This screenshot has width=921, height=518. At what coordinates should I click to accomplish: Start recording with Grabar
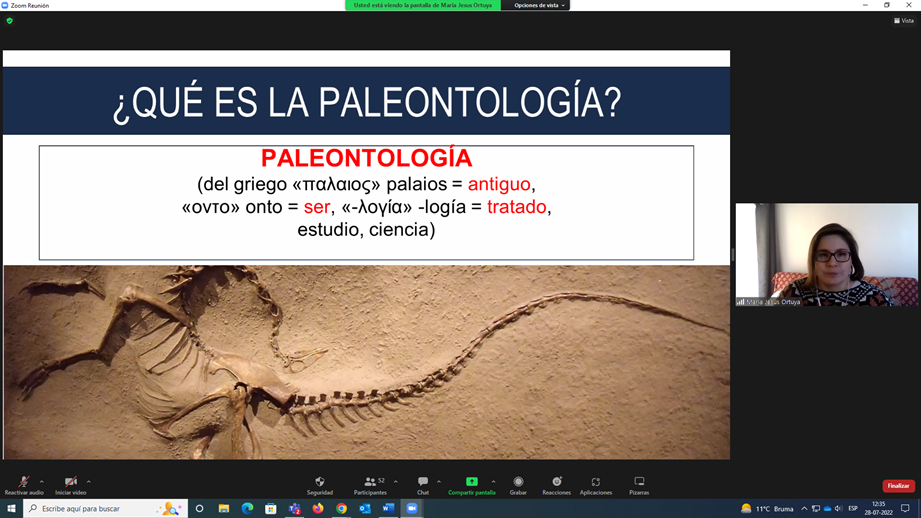coord(518,482)
